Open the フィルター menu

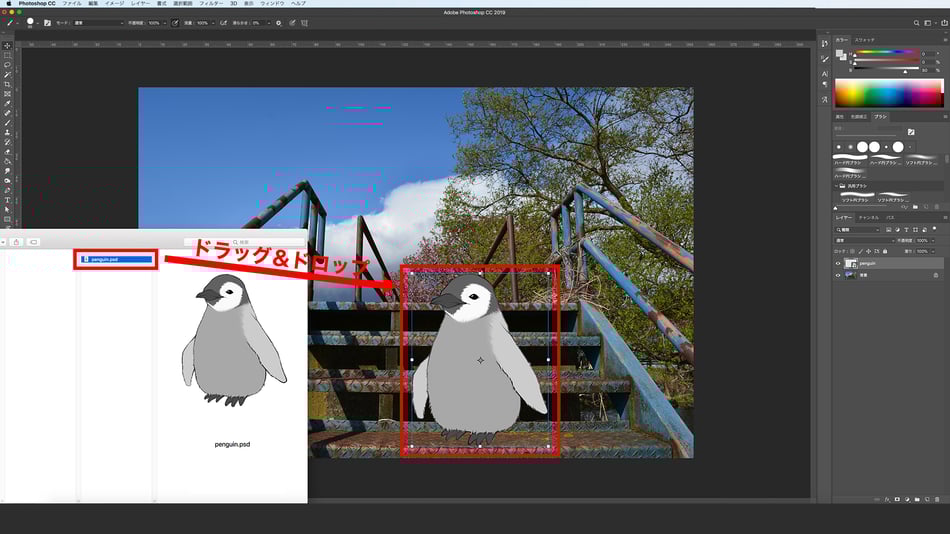pos(210,4)
